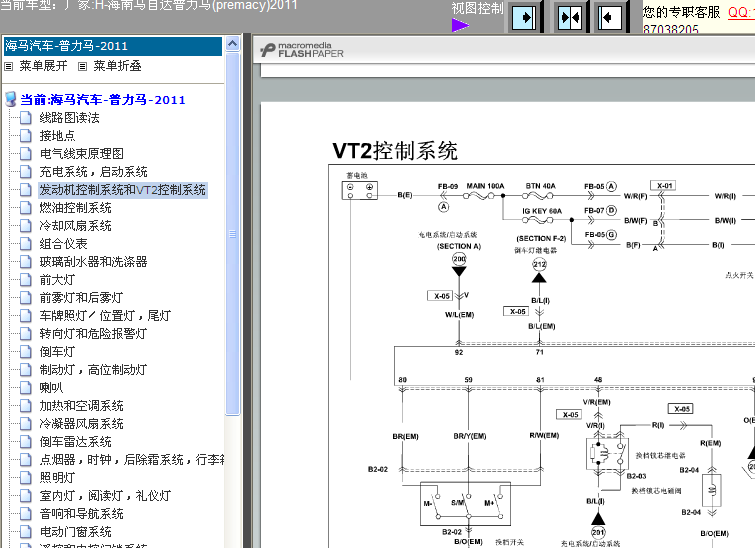Open 室内灯，阅读灯，礼仪灯 in the tree

point(105,496)
